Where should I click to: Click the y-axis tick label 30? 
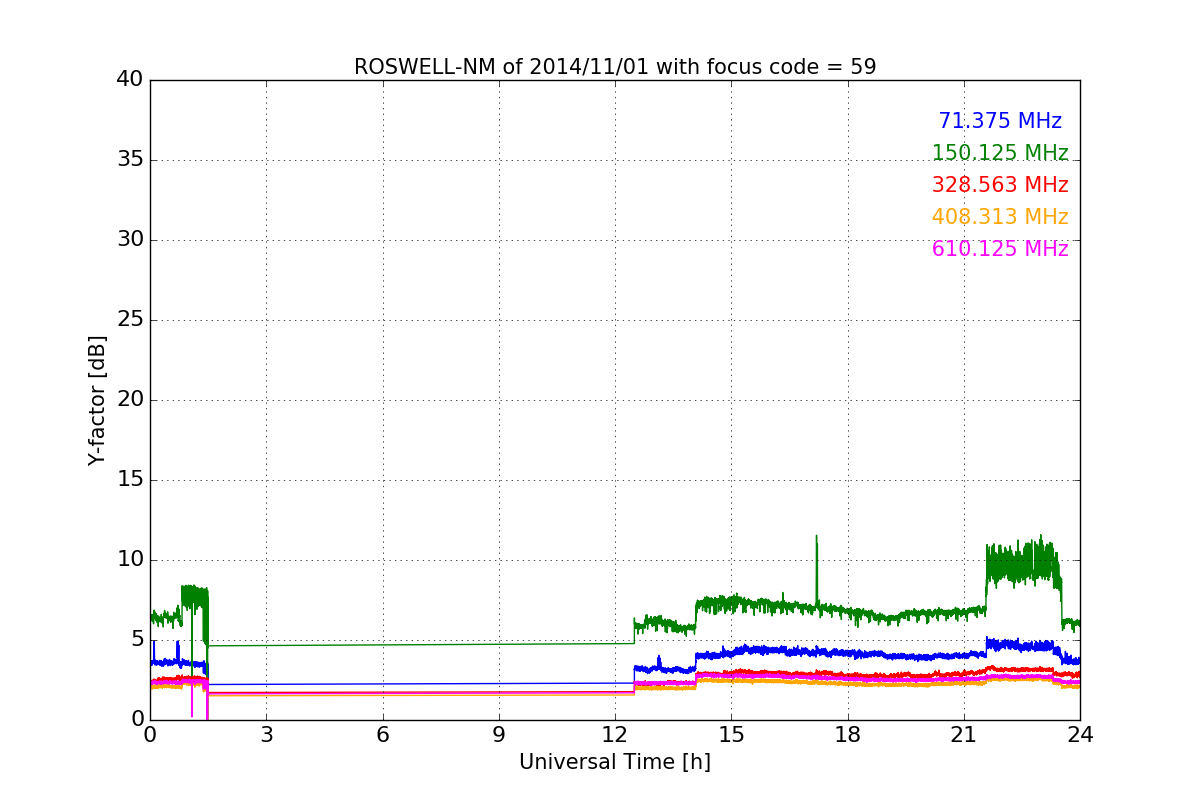pos(130,240)
